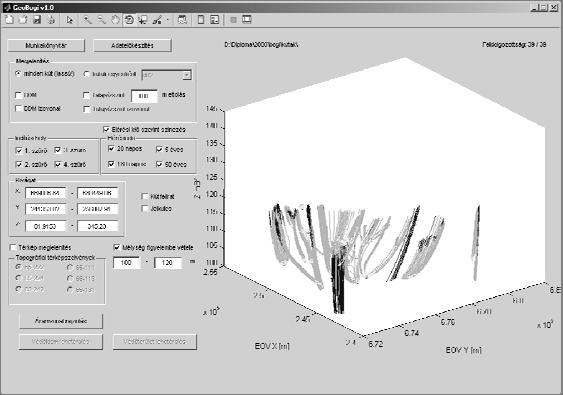Viewport: 563px width, 395px height.
Task: Click the Save floppy disk icon
Action: click(x=37, y=20)
